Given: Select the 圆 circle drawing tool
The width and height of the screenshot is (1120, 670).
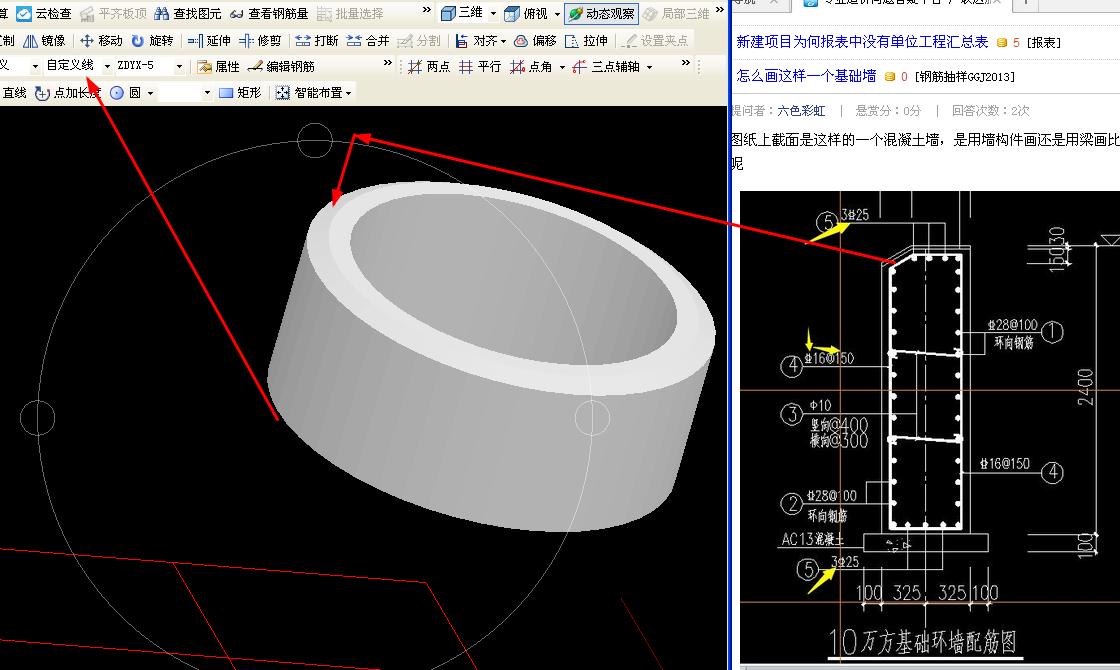Looking at the screenshot, I should click(126, 93).
